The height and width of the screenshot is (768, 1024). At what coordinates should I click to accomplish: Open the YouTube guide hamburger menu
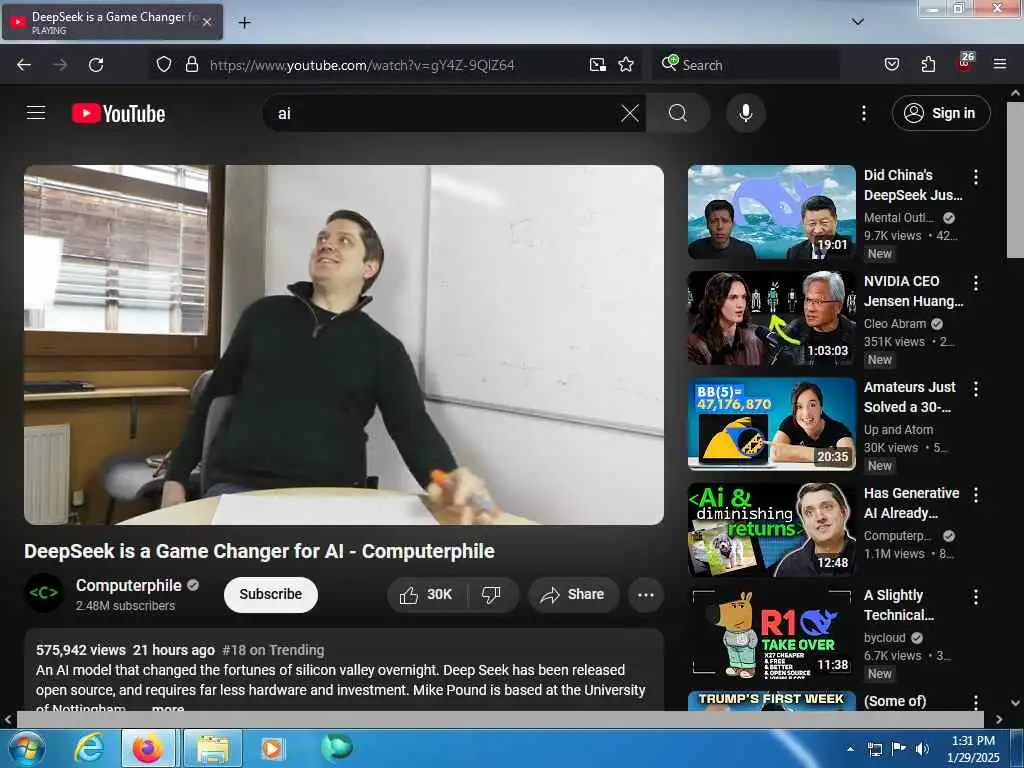click(36, 113)
